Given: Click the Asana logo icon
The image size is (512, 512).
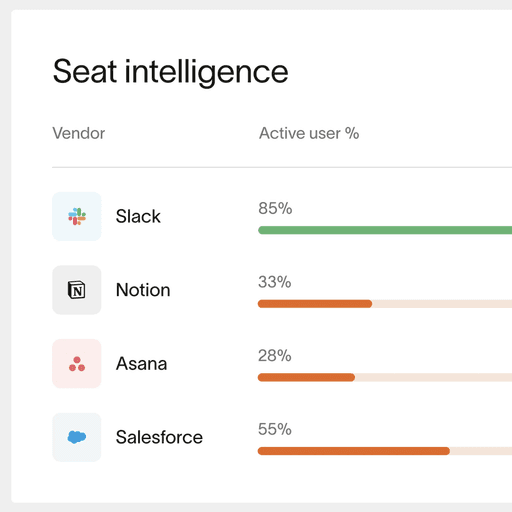Looking at the screenshot, I should (x=77, y=364).
